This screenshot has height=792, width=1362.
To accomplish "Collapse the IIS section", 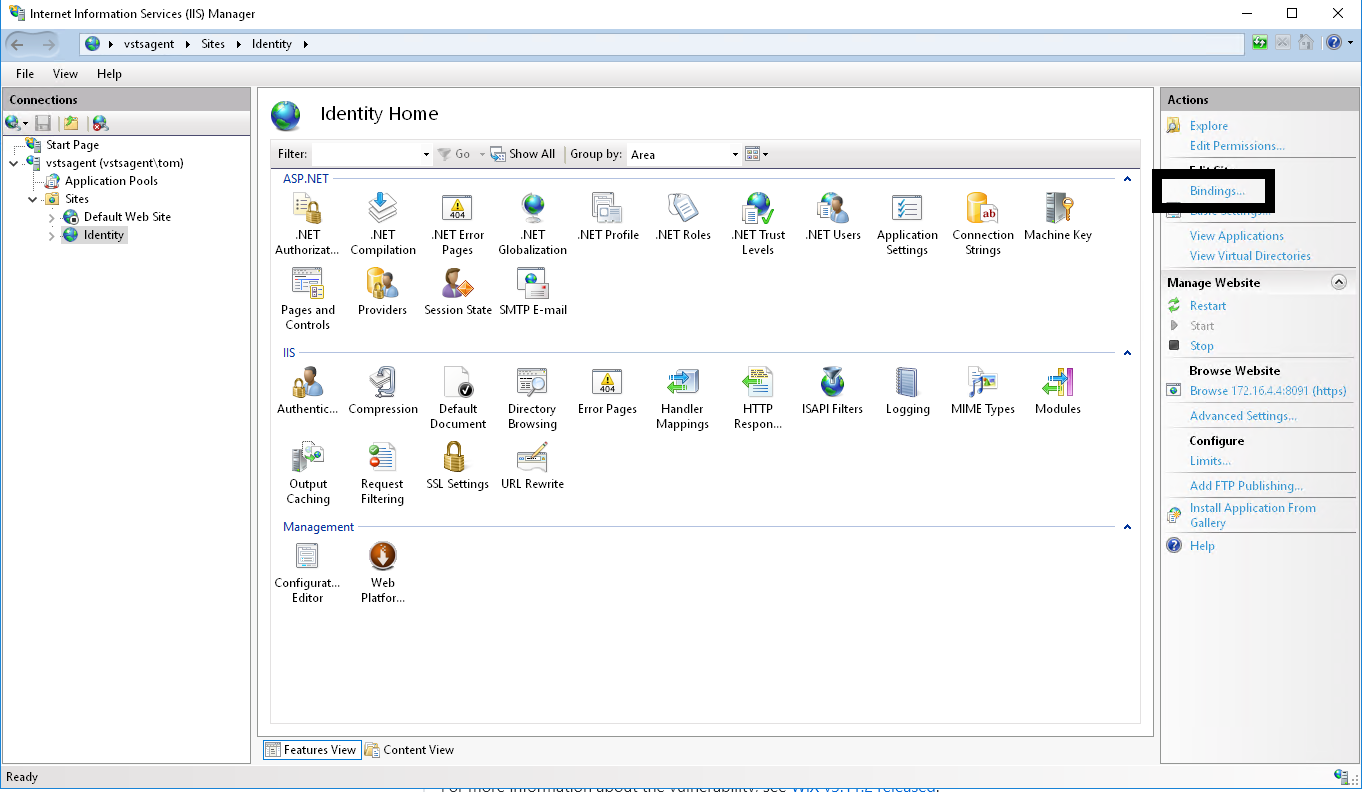I will [x=1127, y=353].
